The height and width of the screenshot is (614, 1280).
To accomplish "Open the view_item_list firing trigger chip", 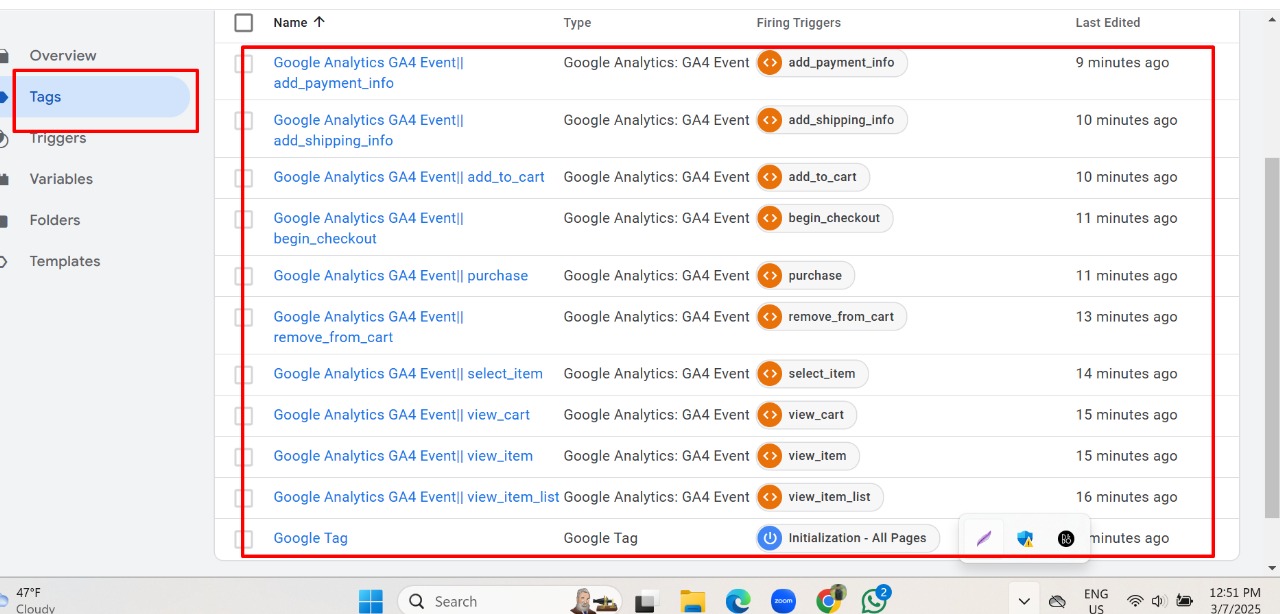I will click(x=820, y=497).
